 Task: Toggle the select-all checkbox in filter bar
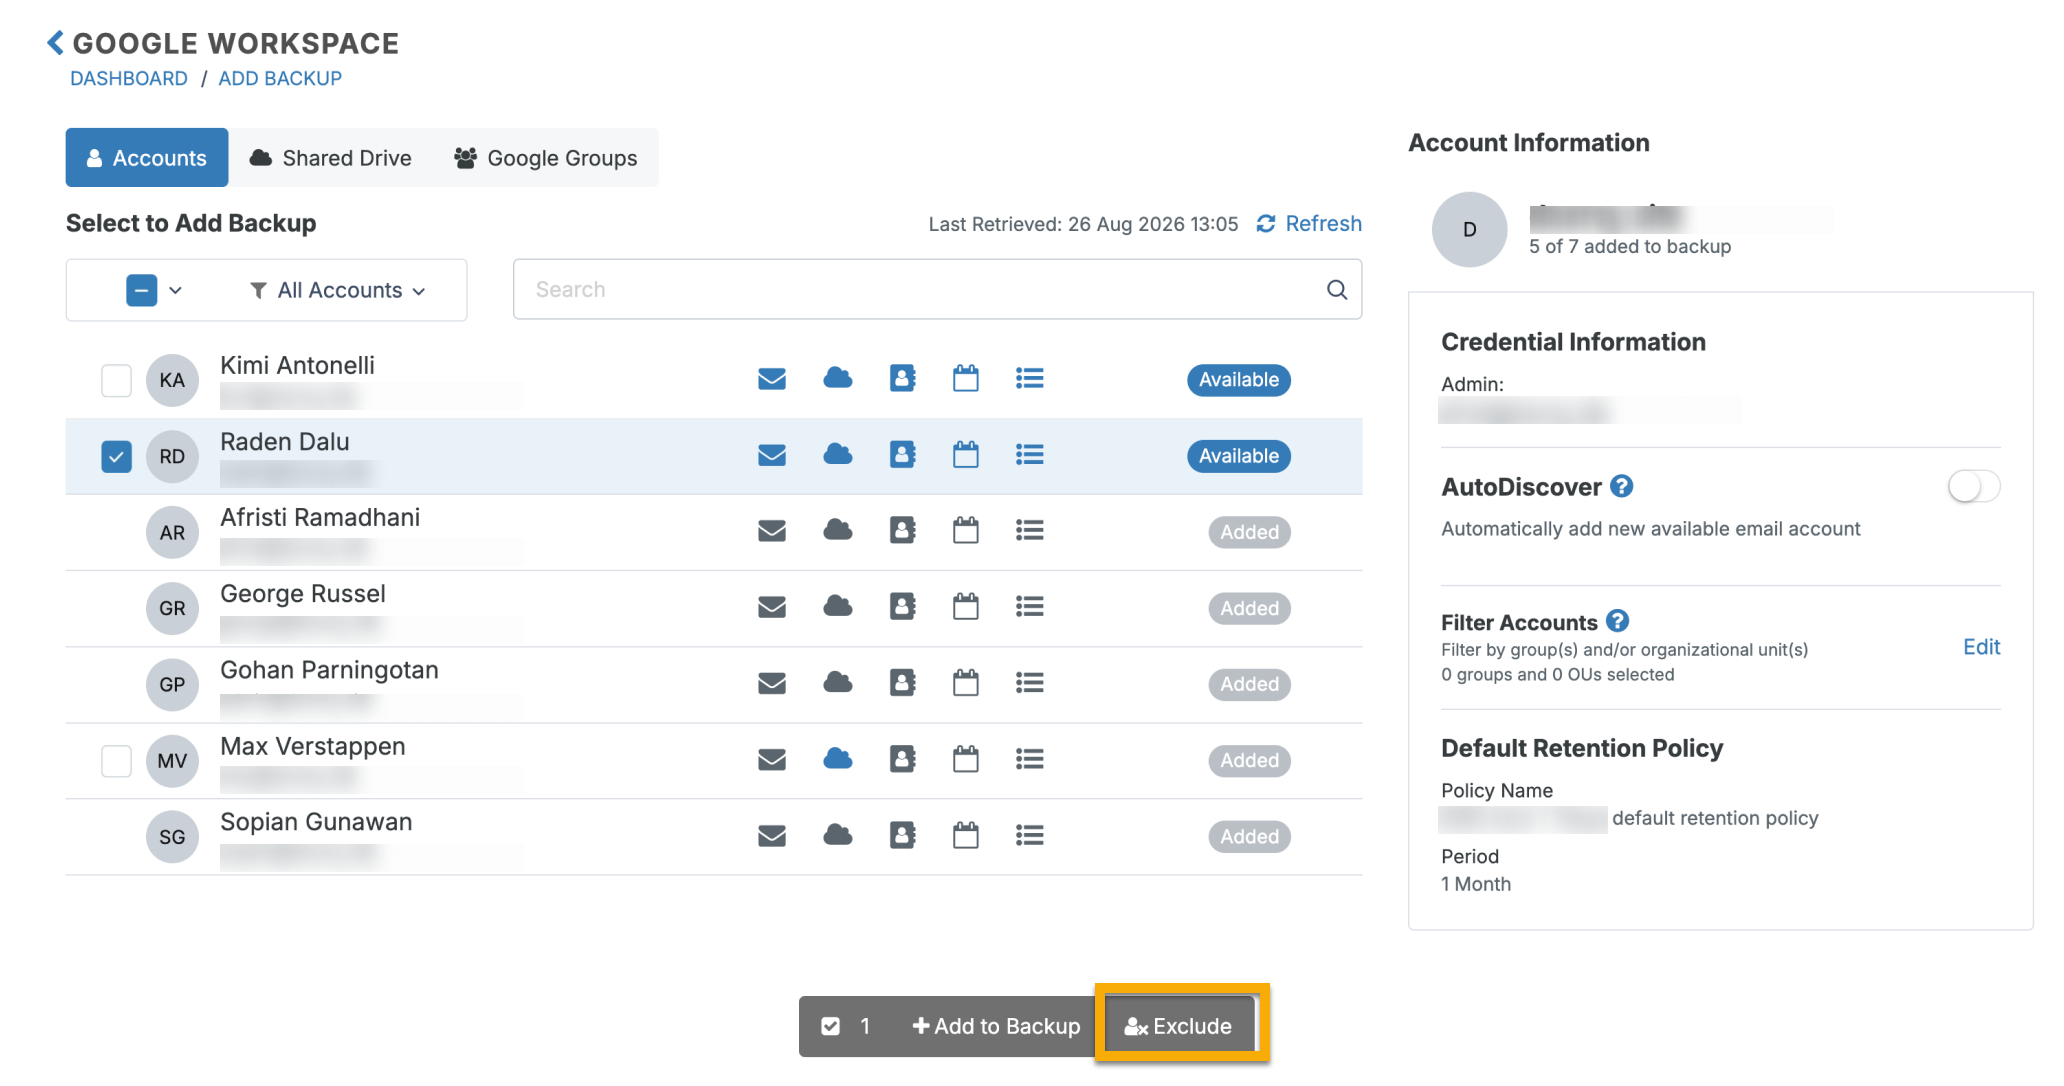(x=142, y=290)
